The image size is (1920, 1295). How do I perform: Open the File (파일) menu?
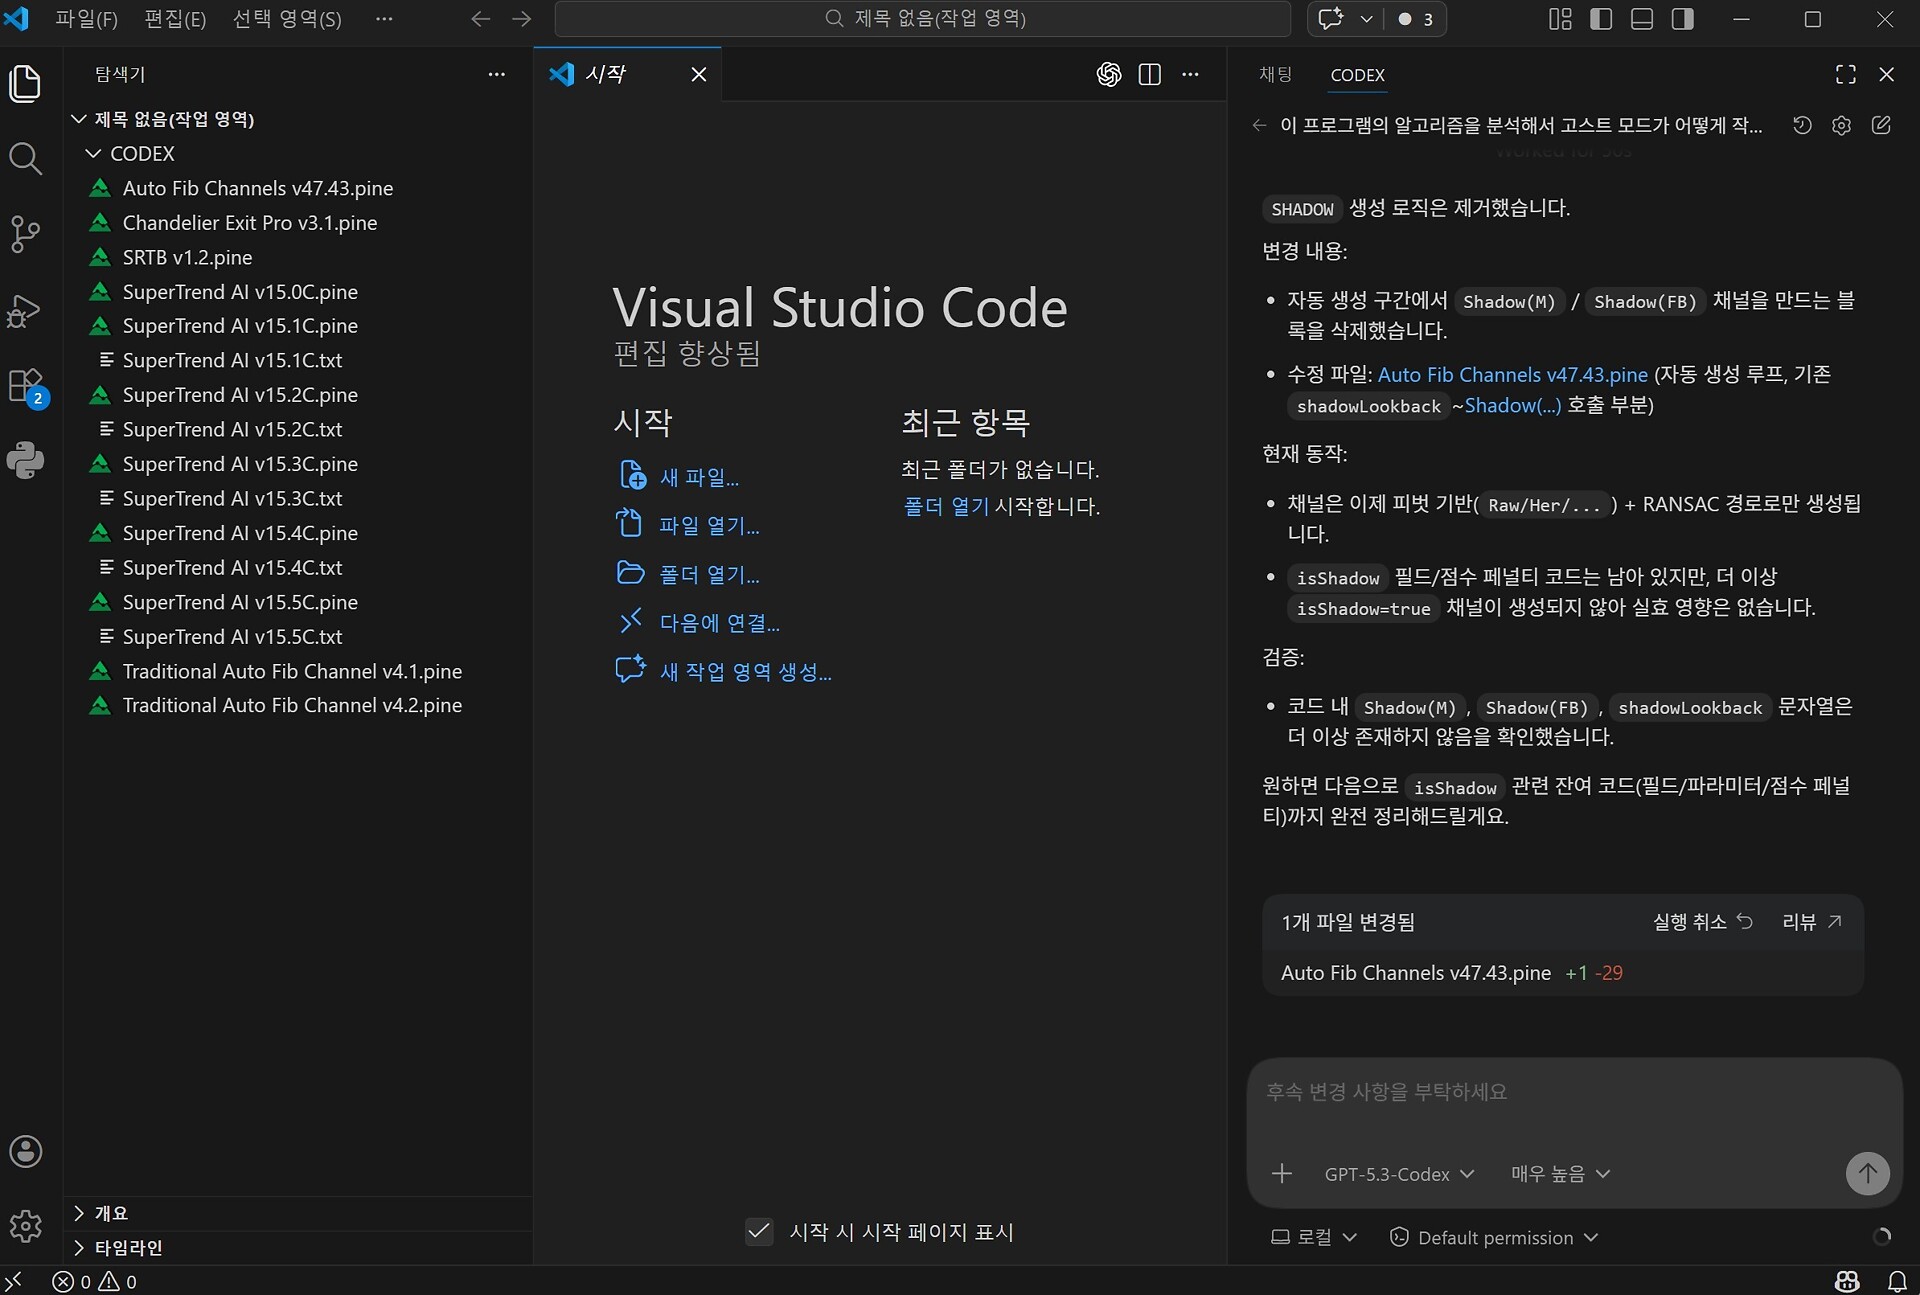(x=86, y=19)
